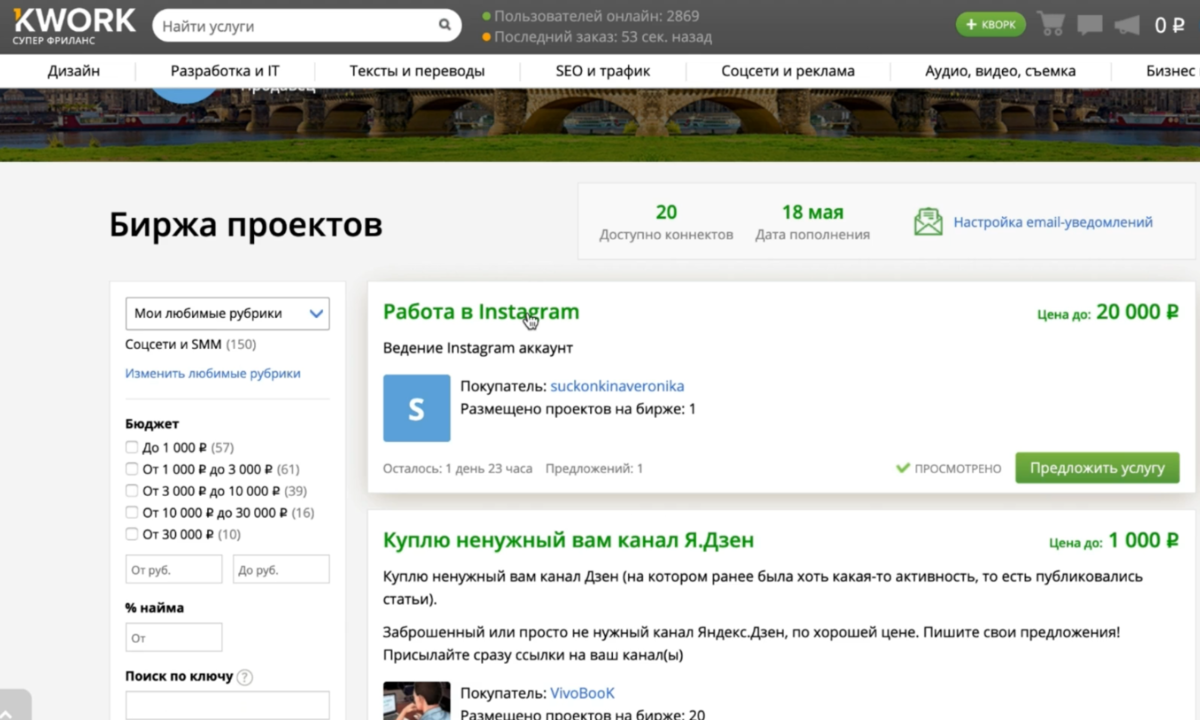This screenshot has width=1200, height=720.
Task: Open the messages chat bubble icon
Action: click(1090, 25)
